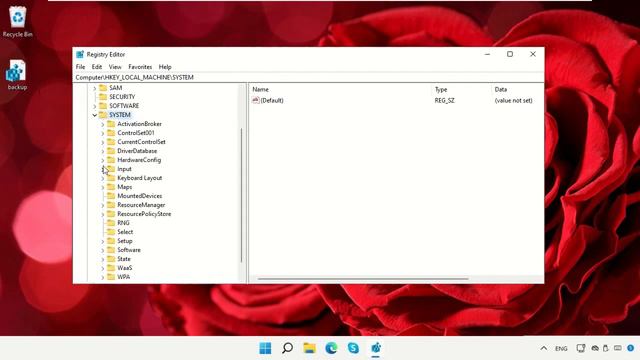Viewport: 640px width, 360px height.
Task: Expand the Setup key
Action: (x=103, y=241)
